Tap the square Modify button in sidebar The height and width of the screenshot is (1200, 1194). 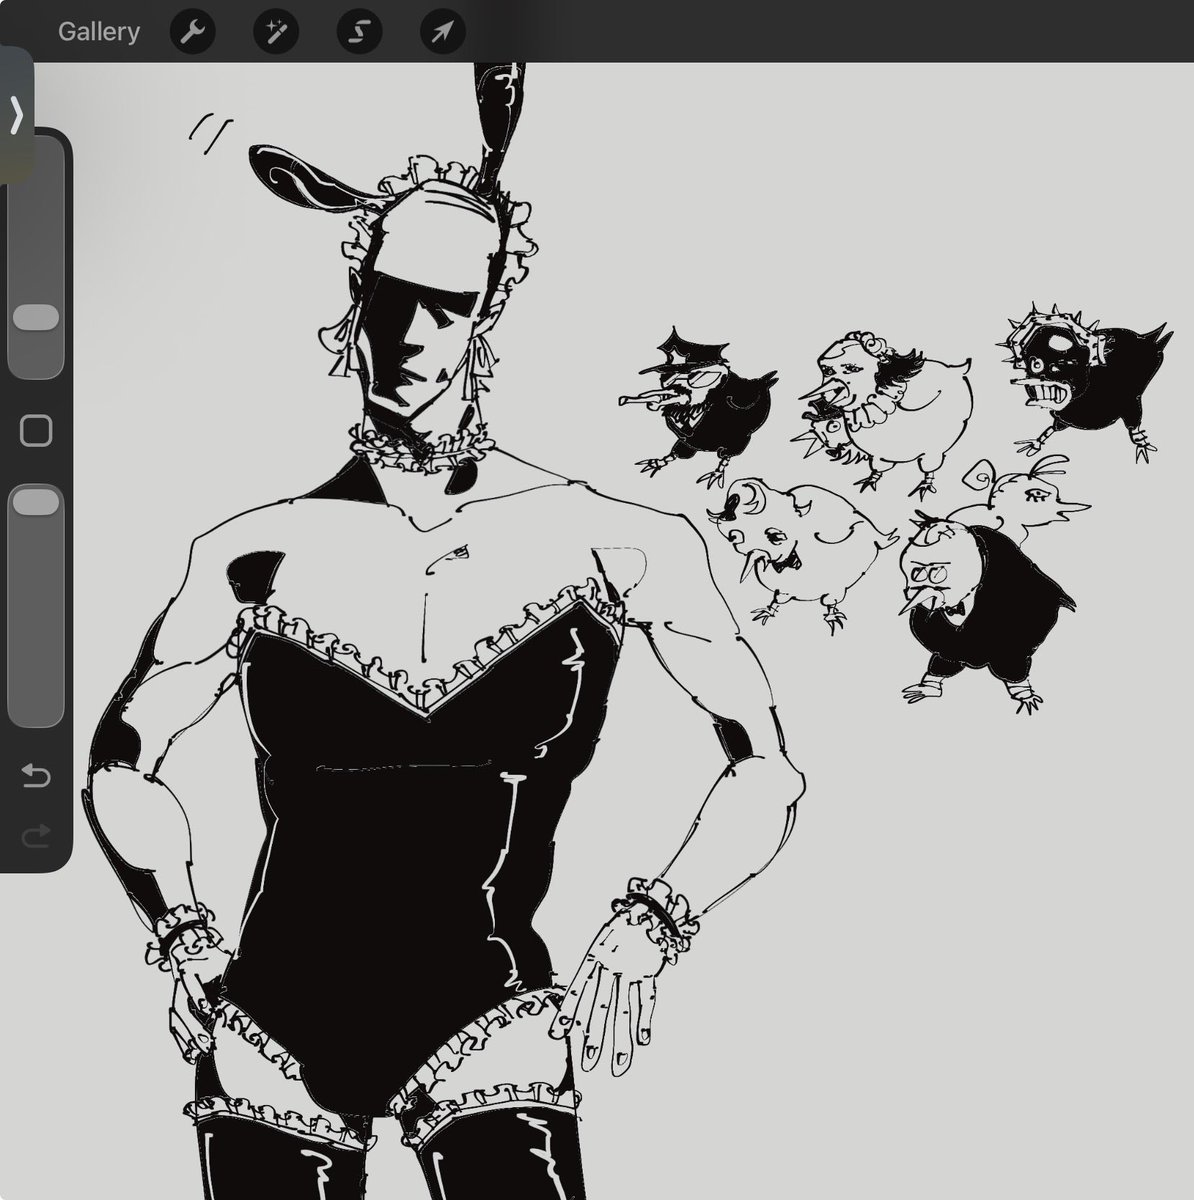36,431
